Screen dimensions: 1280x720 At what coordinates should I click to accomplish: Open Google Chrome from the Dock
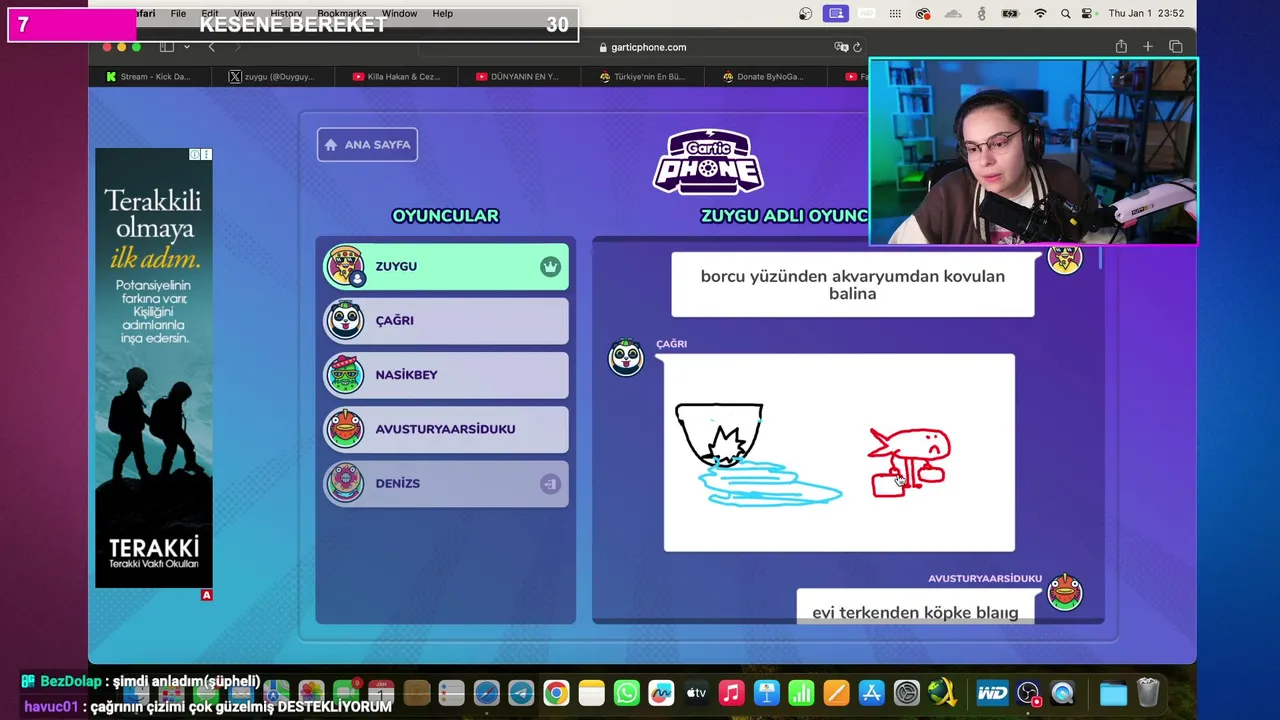click(x=556, y=693)
